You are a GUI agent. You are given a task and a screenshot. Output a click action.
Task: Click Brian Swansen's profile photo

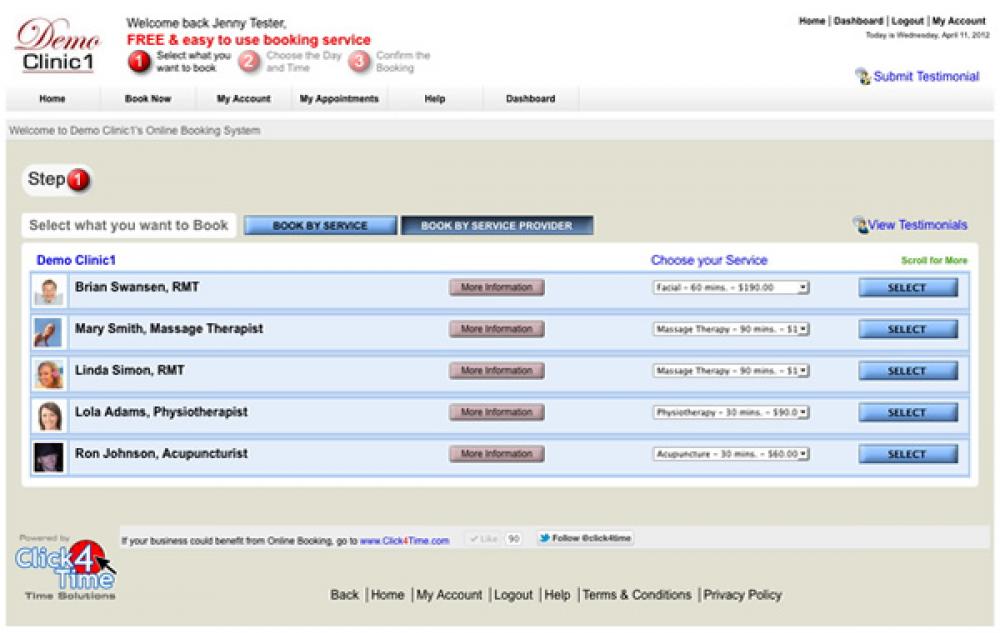[x=49, y=287]
